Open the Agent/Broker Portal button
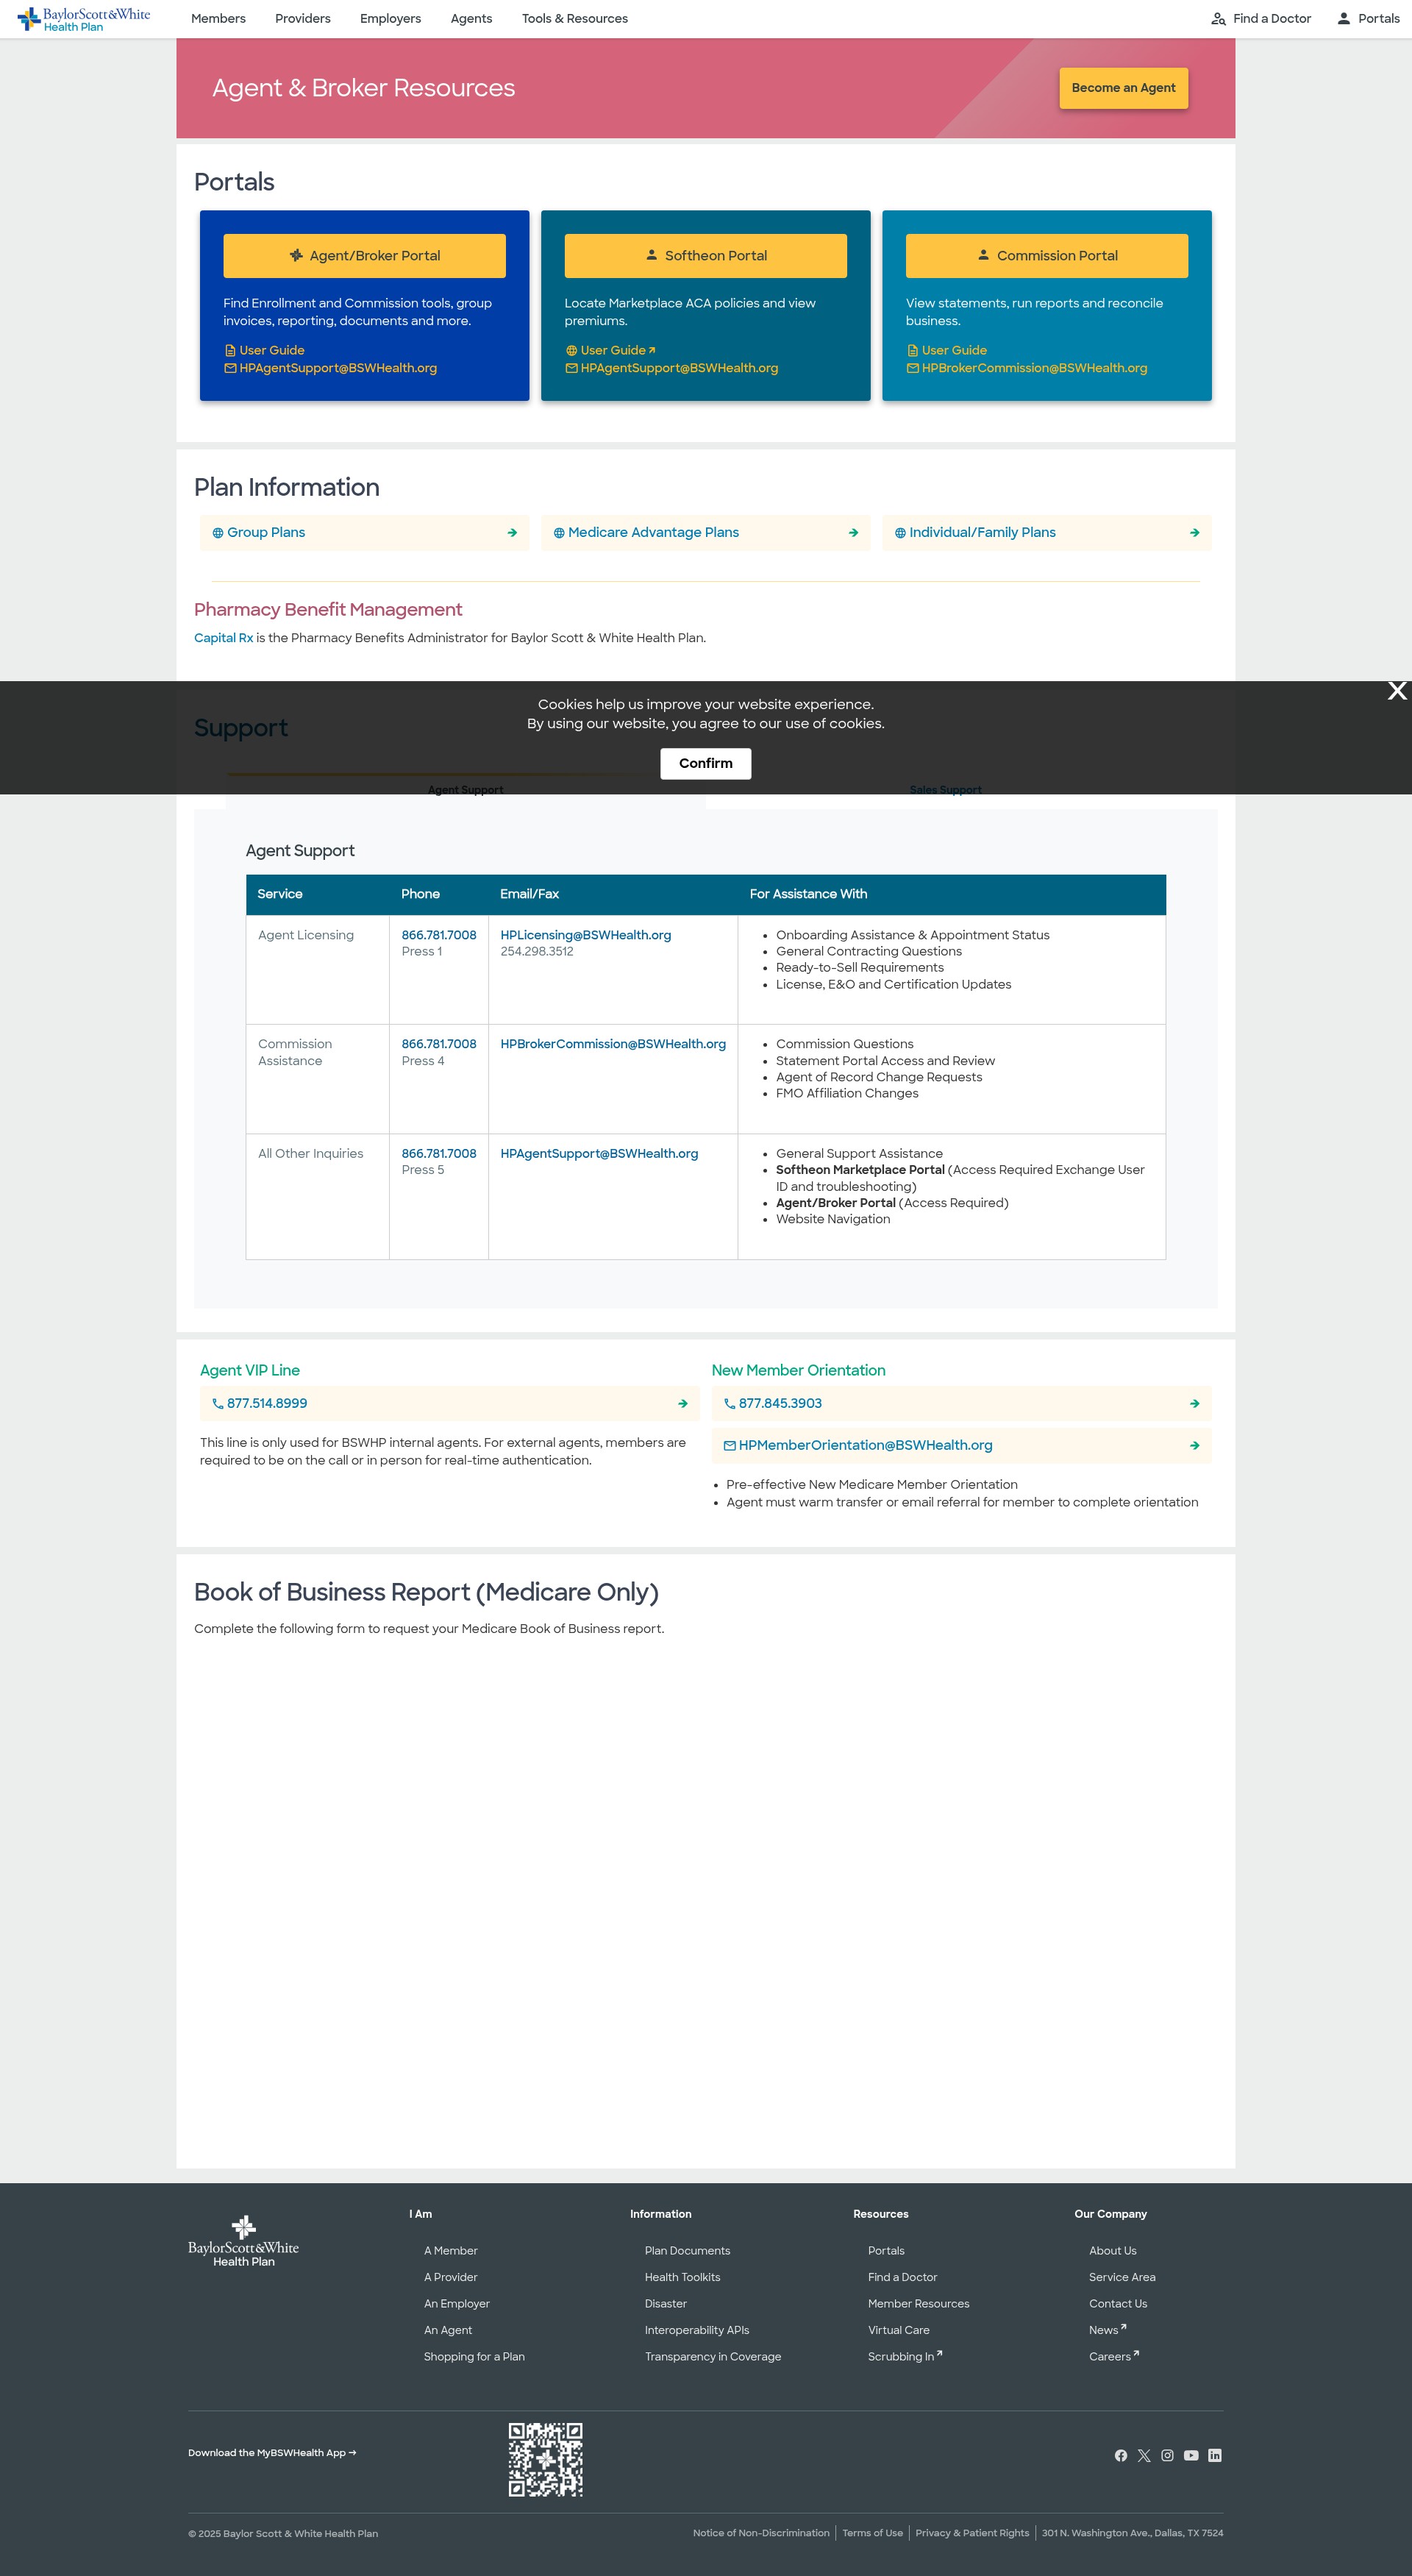The height and width of the screenshot is (2576, 1412). pyautogui.click(x=364, y=256)
